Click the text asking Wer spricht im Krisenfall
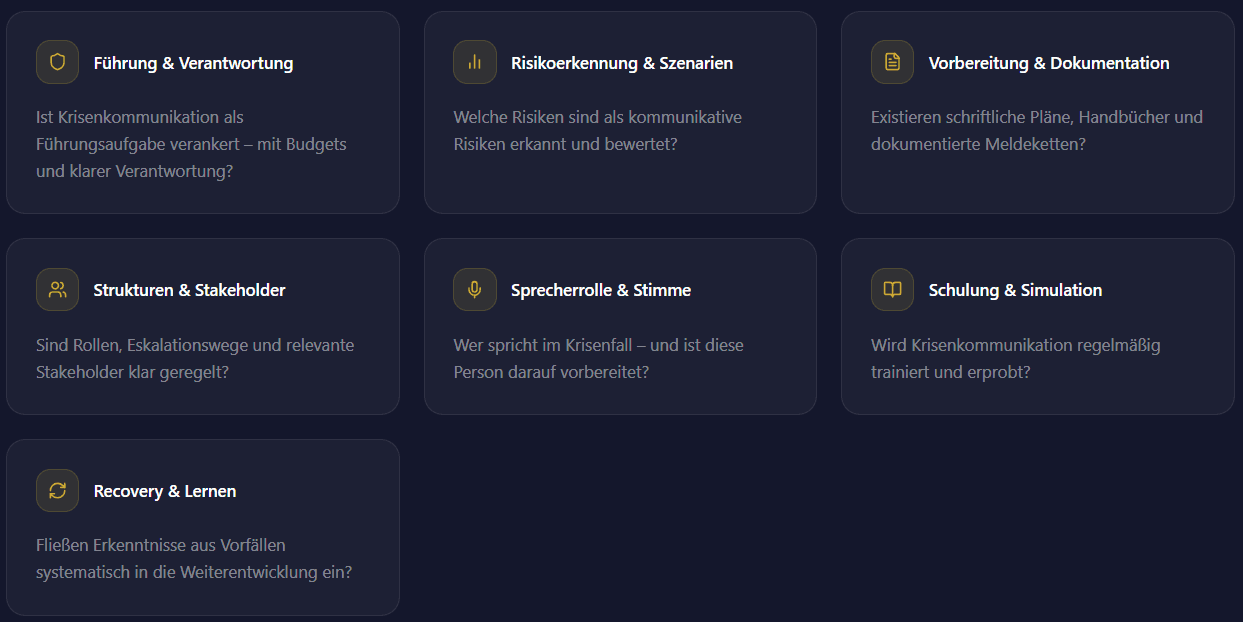The width and height of the screenshot is (1243, 622). [599, 358]
